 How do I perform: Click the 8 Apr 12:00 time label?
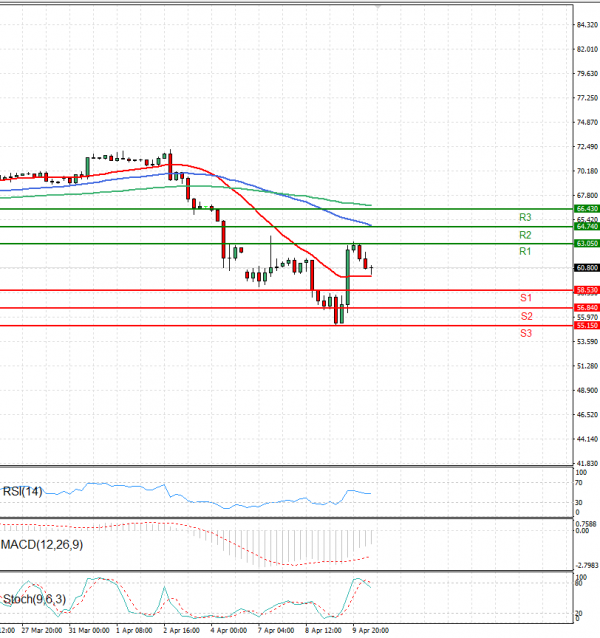click(323, 630)
